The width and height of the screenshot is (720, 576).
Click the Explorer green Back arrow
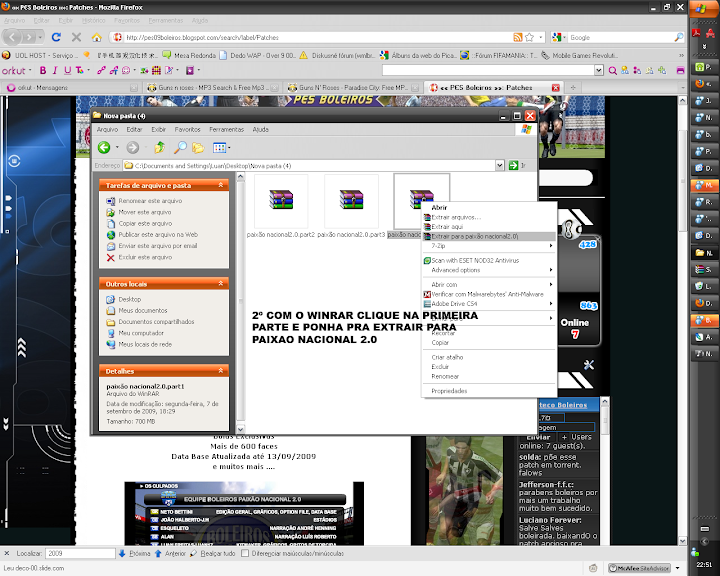coord(104,147)
